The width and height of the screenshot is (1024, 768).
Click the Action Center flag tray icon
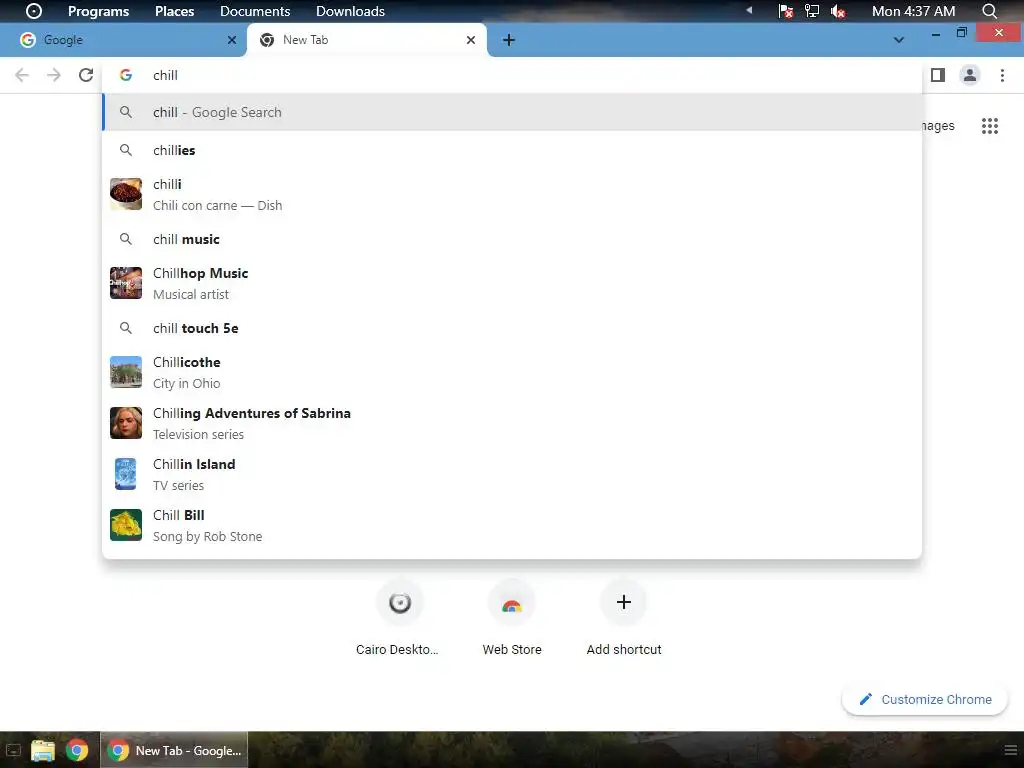pyautogui.click(x=786, y=11)
